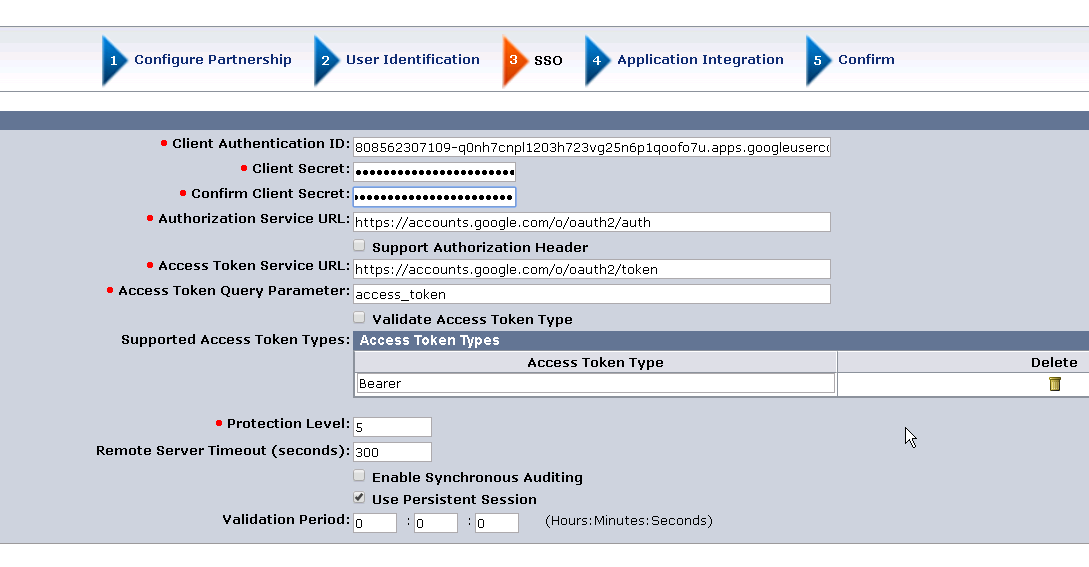Click the step 4 blue arrow icon
Screen dimensions: 1089x567
tap(597, 60)
